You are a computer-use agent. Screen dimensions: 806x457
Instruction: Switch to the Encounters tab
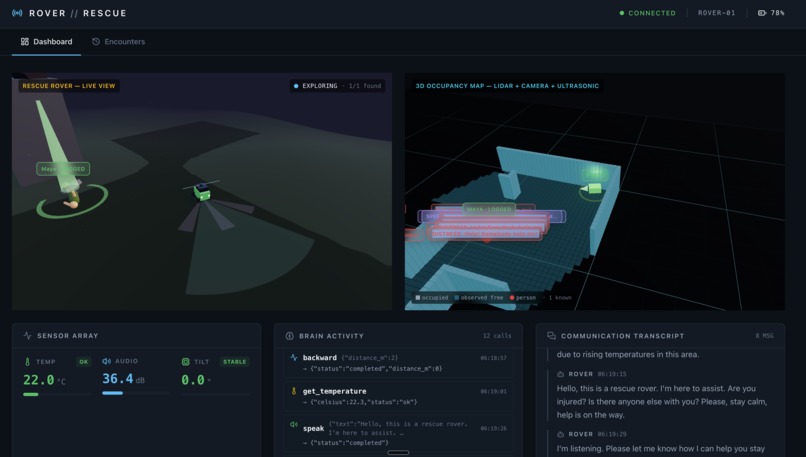click(x=119, y=42)
